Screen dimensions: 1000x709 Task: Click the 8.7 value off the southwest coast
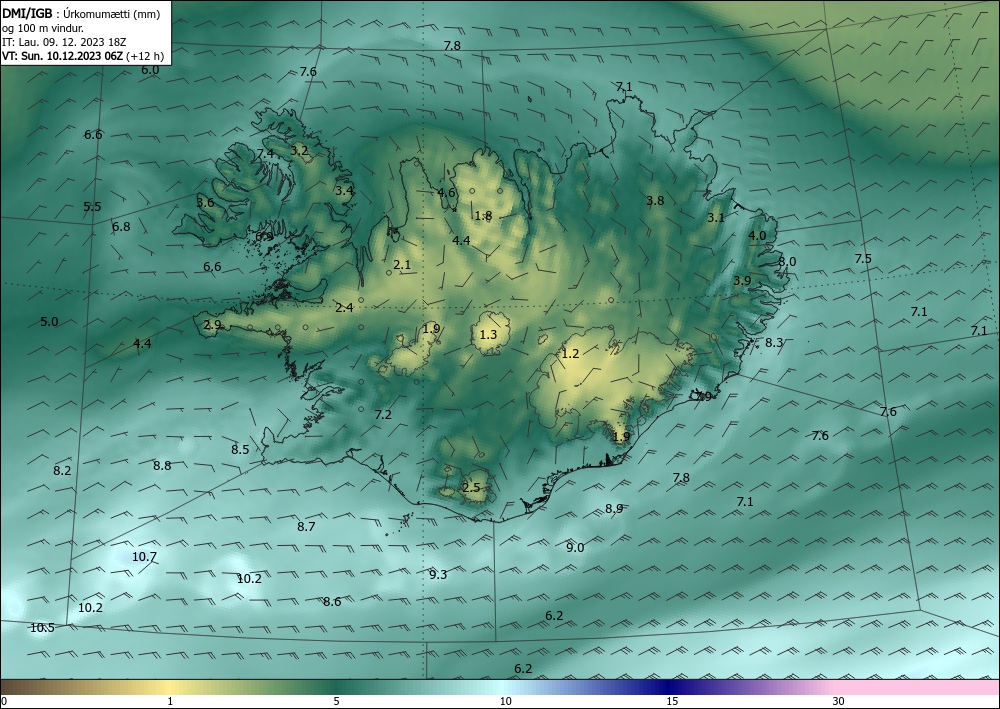[306, 526]
